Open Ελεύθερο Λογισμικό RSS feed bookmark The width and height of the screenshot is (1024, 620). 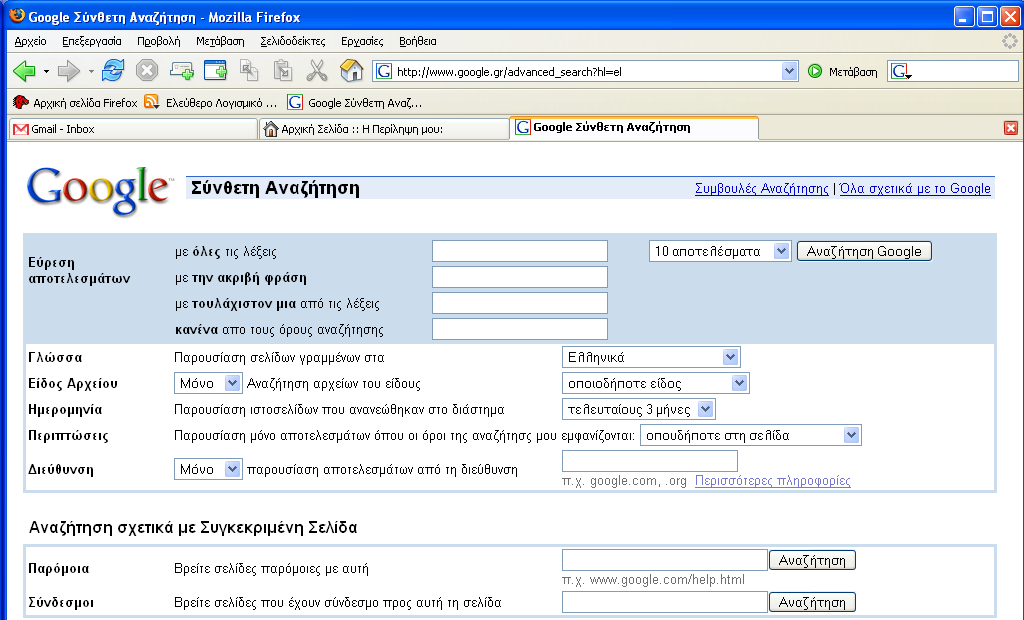pyautogui.click(x=211, y=103)
